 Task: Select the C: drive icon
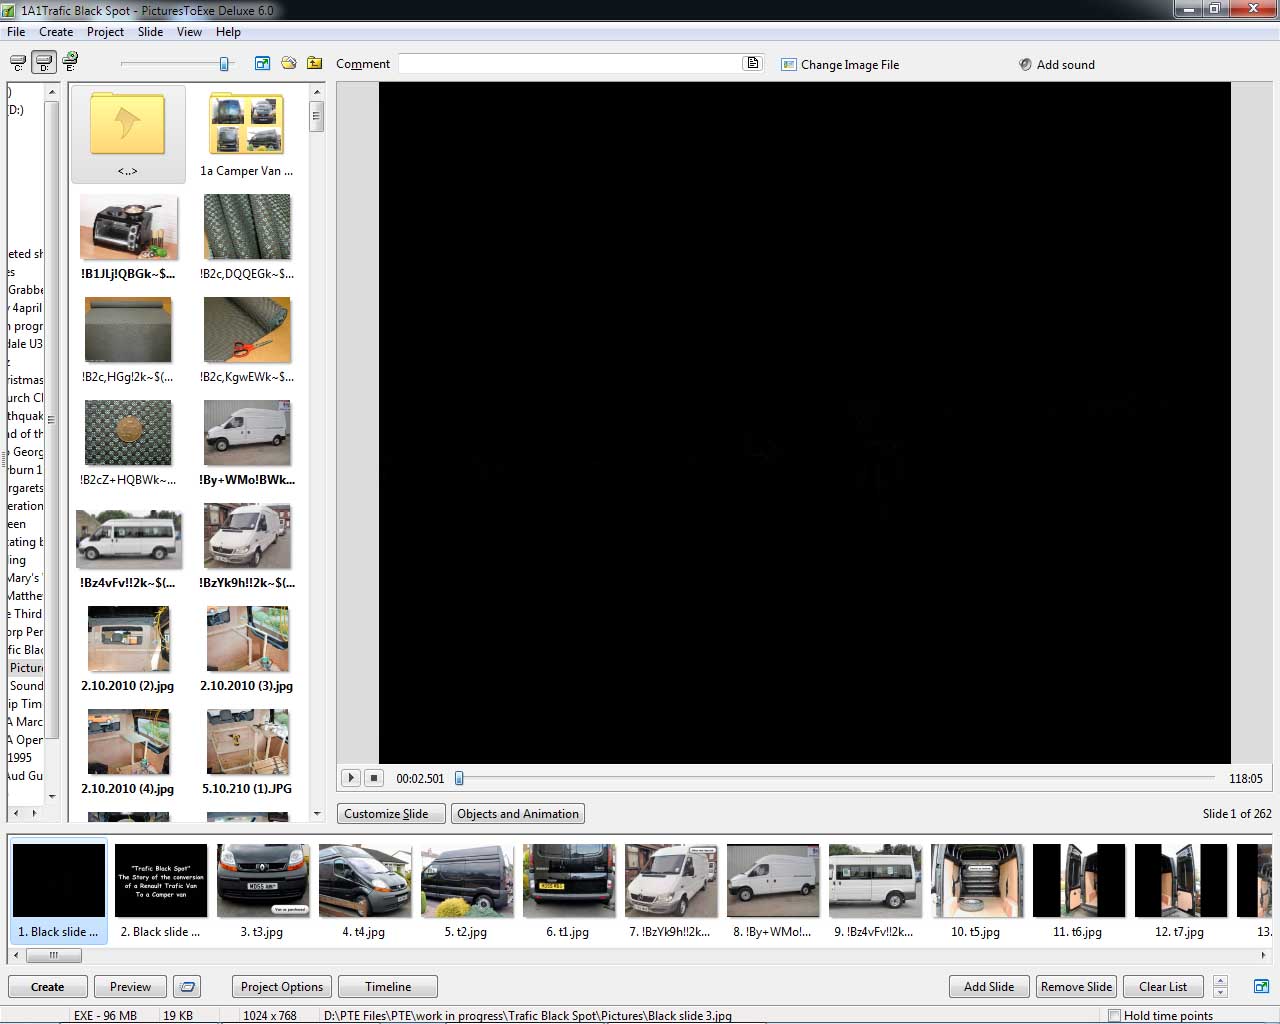[17, 63]
